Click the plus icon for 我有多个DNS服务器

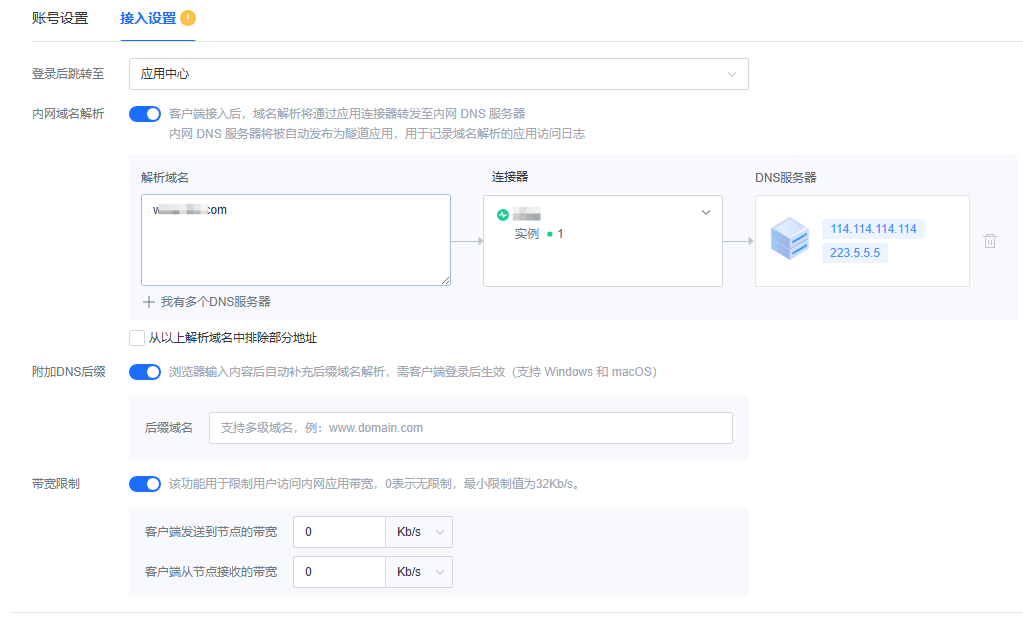[x=149, y=301]
